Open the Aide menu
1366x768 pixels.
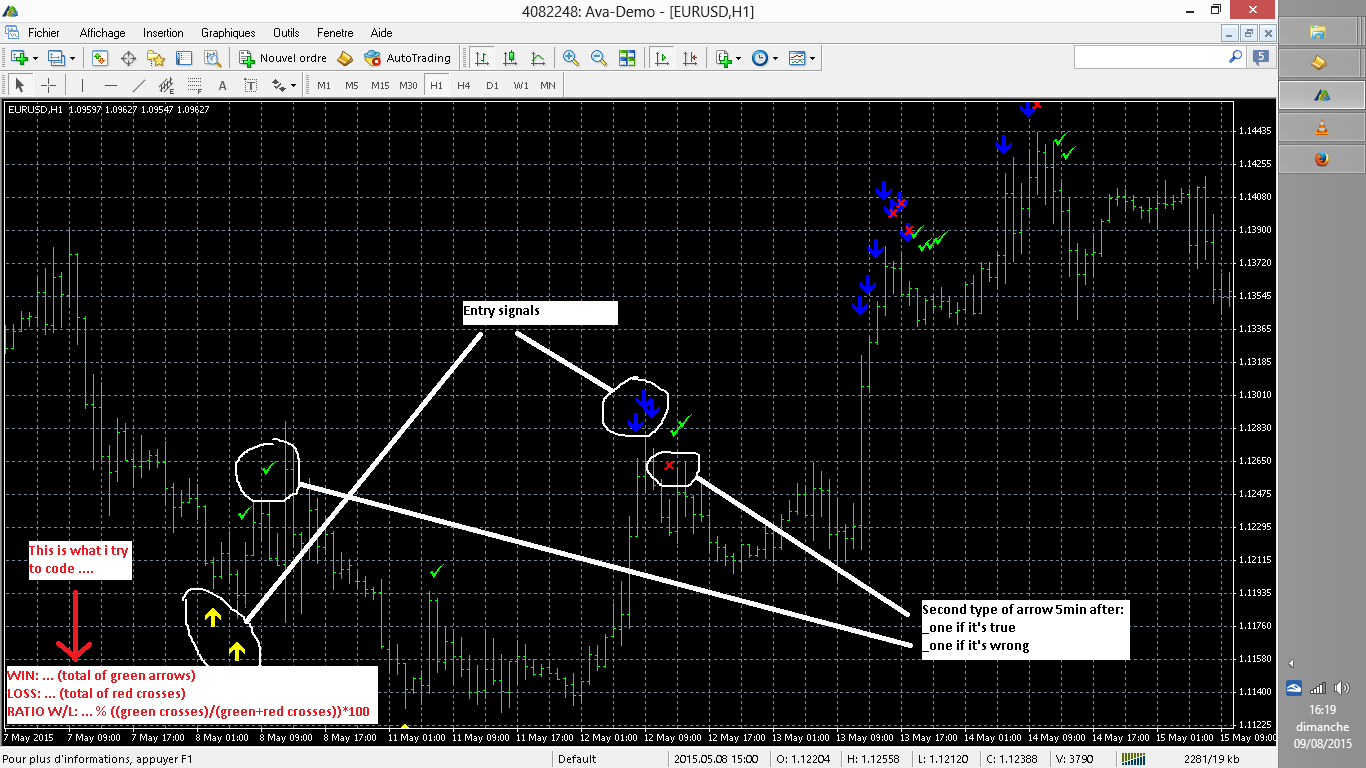[x=381, y=32]
